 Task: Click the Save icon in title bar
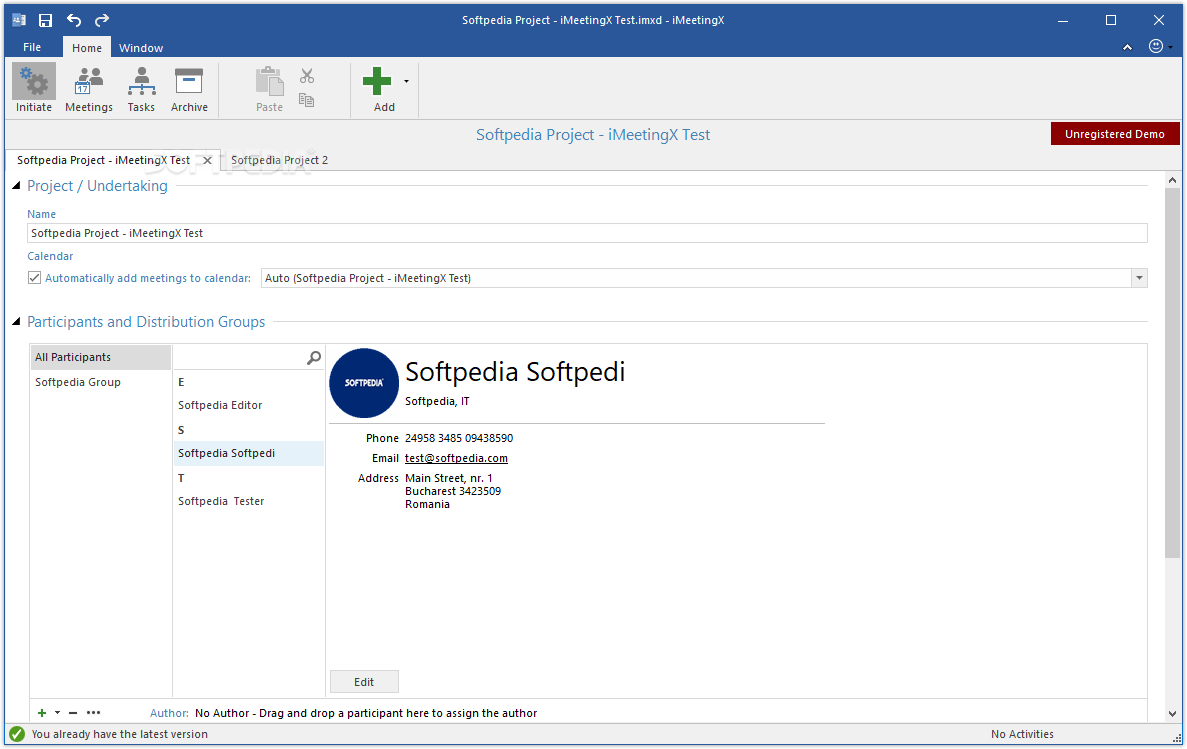pyautogui.click(x=45, y=20)
